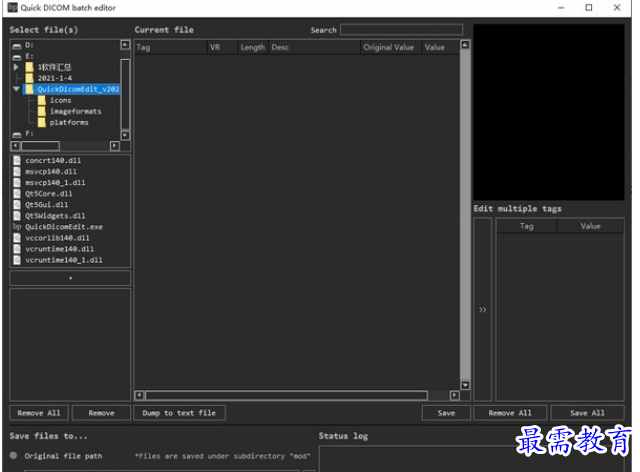This screenshot has height=472, width=640.
Task: Click the platforms folder icon
Action: coord(41,122)
